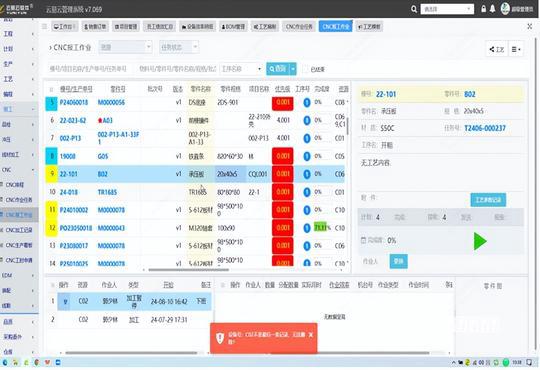Image resolution: width=540 pixels, height=370 pixels.
Task: Open CNC生产看板 in the sidebar
Action: [19, 245]
